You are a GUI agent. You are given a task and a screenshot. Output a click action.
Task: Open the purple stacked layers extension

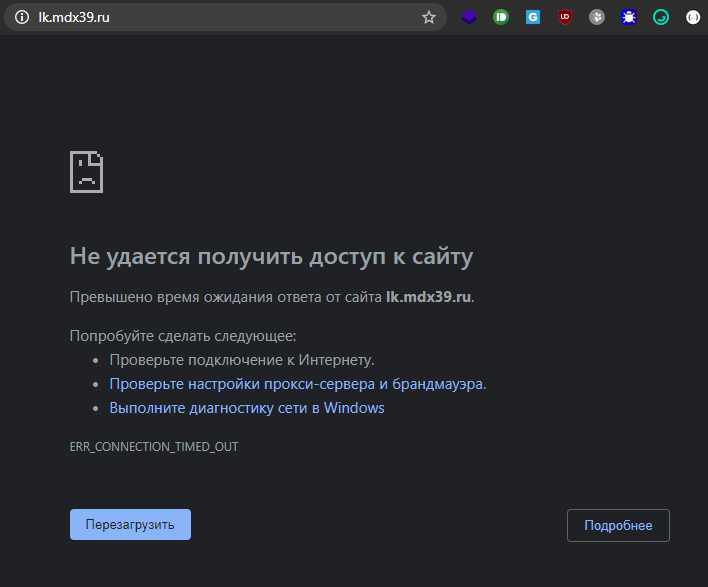pos(468,17)
